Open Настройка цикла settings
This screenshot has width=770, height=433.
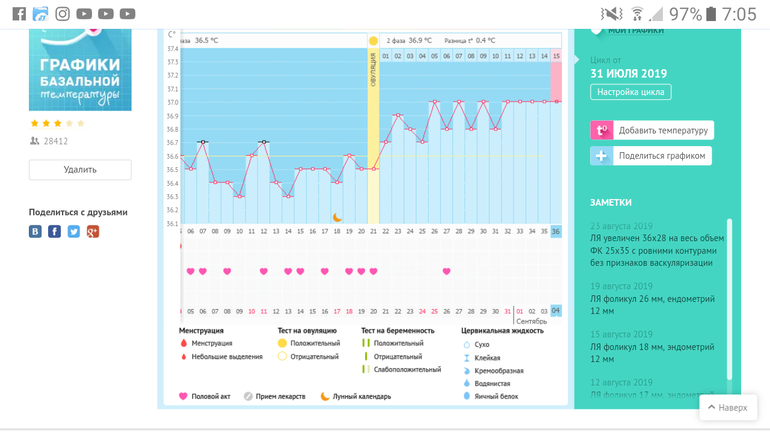630,92
